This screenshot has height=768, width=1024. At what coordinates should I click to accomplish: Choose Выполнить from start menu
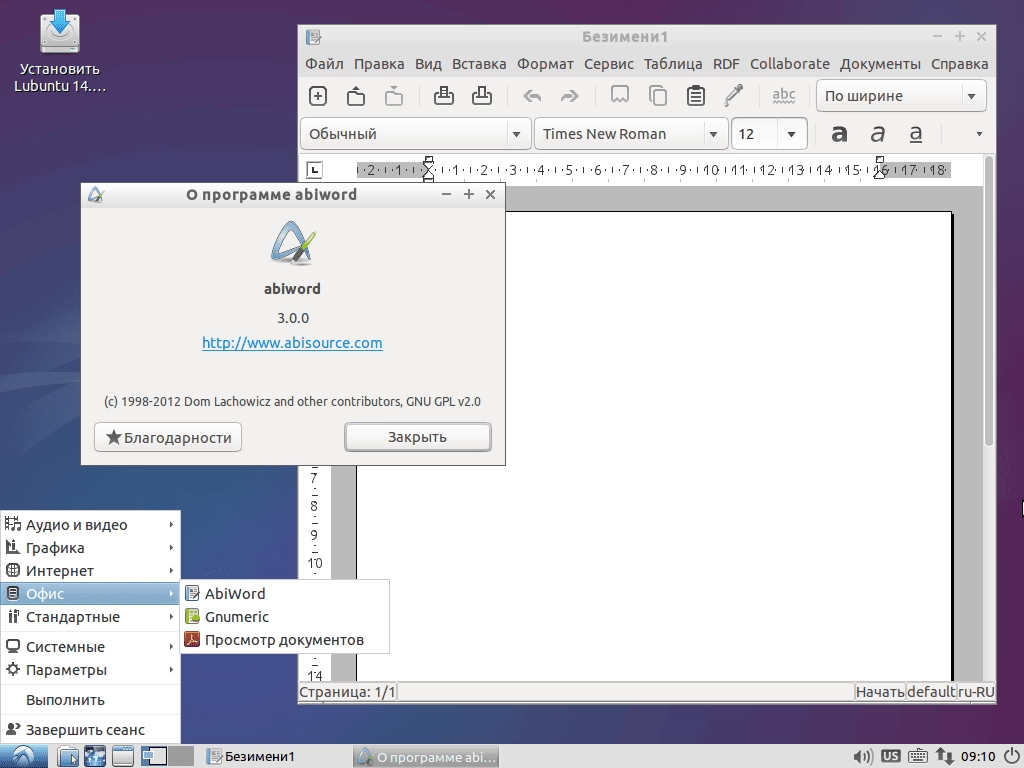(x=90, y=699)
